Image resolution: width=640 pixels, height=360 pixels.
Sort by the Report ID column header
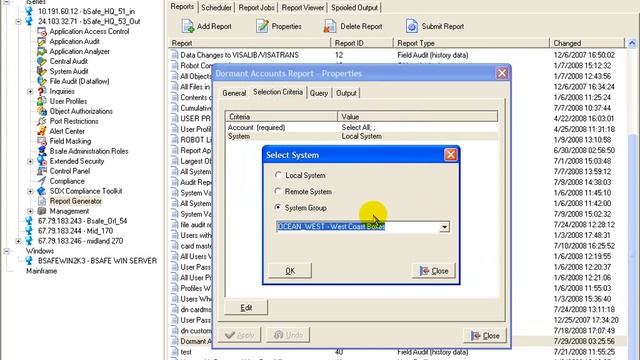[362, 43]
